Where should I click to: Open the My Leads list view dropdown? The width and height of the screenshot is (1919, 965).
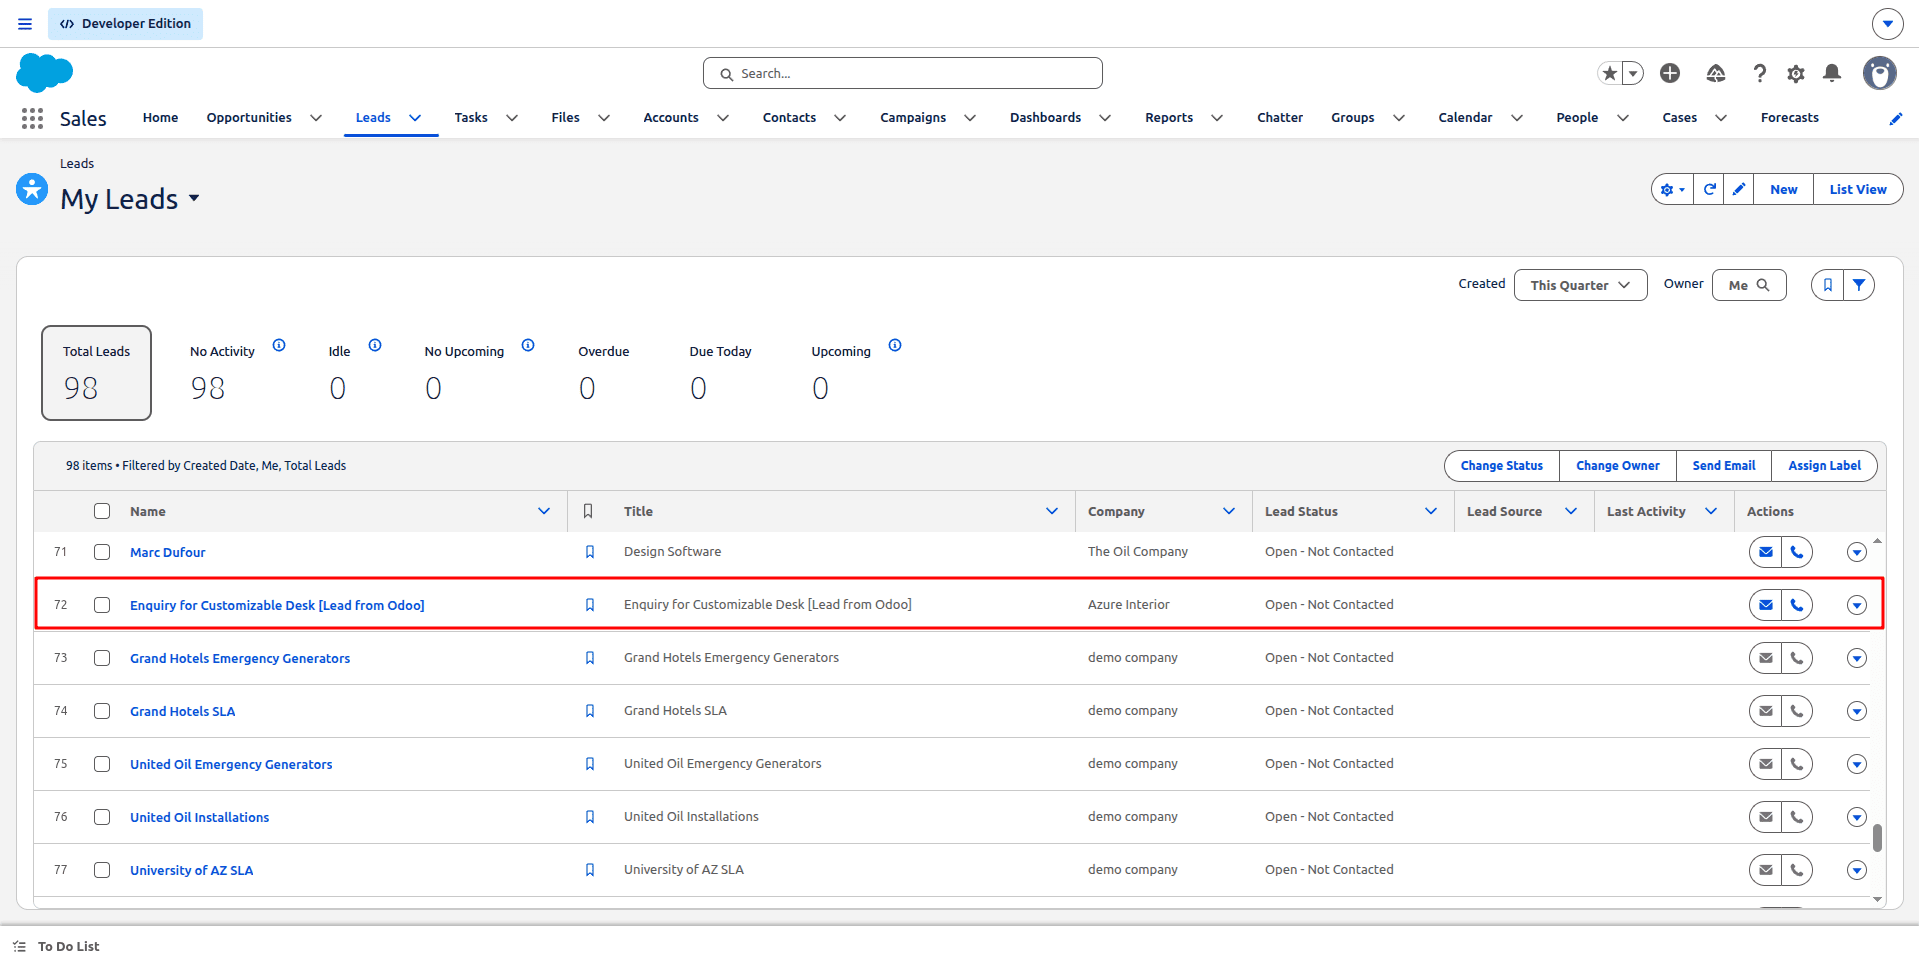click(194, 198)
